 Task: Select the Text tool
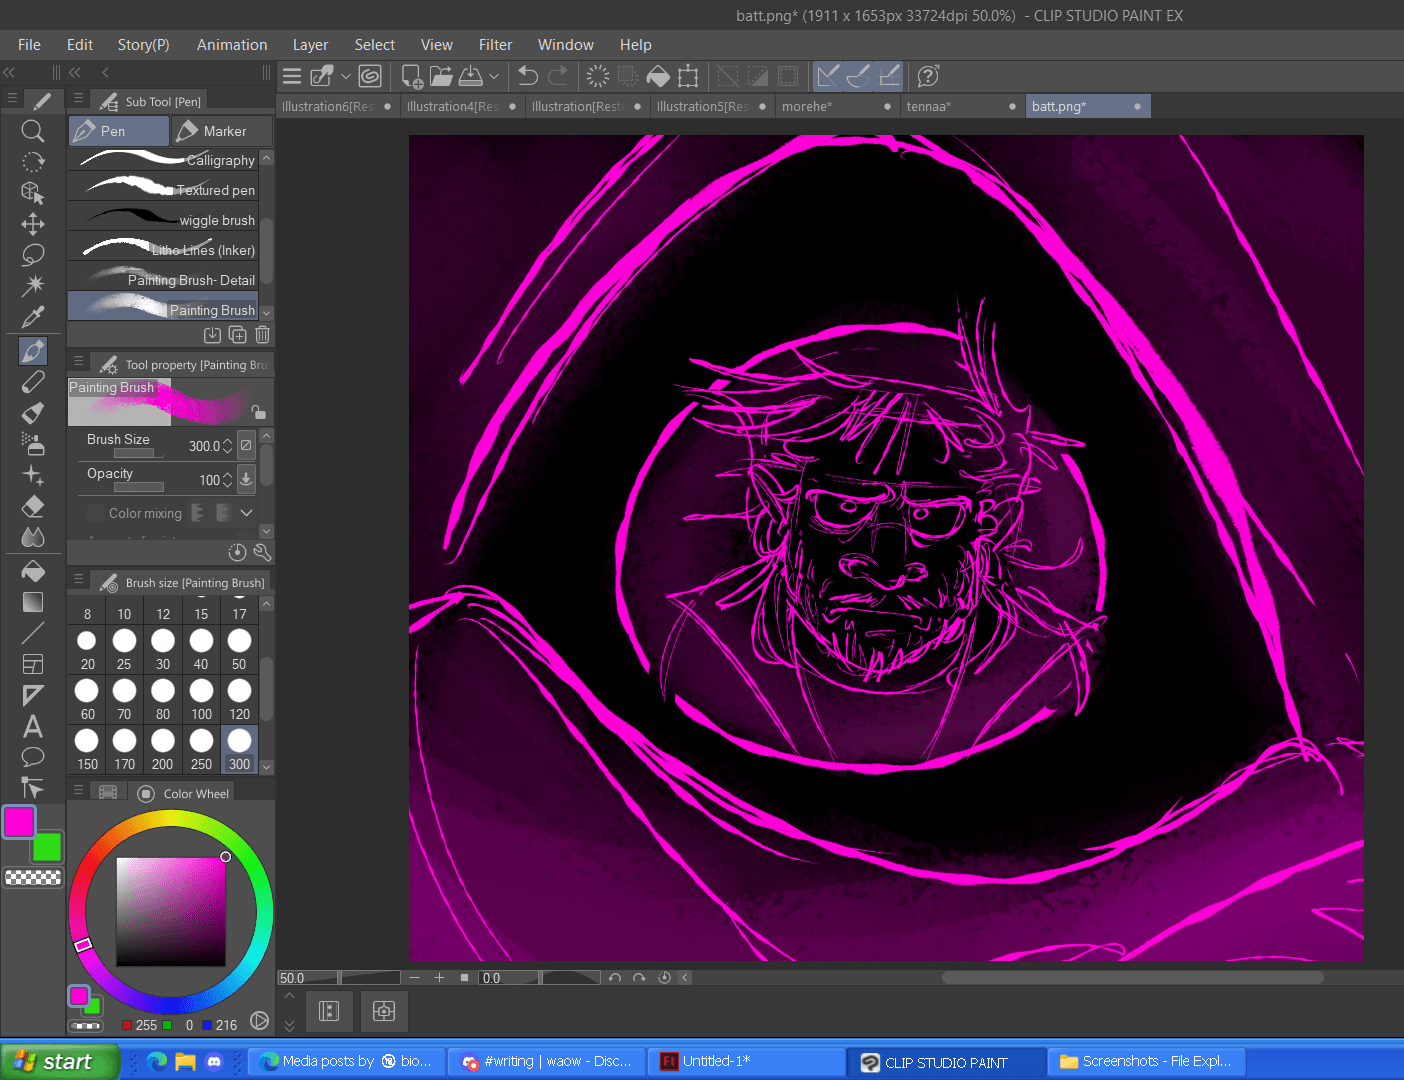(32, 726)
